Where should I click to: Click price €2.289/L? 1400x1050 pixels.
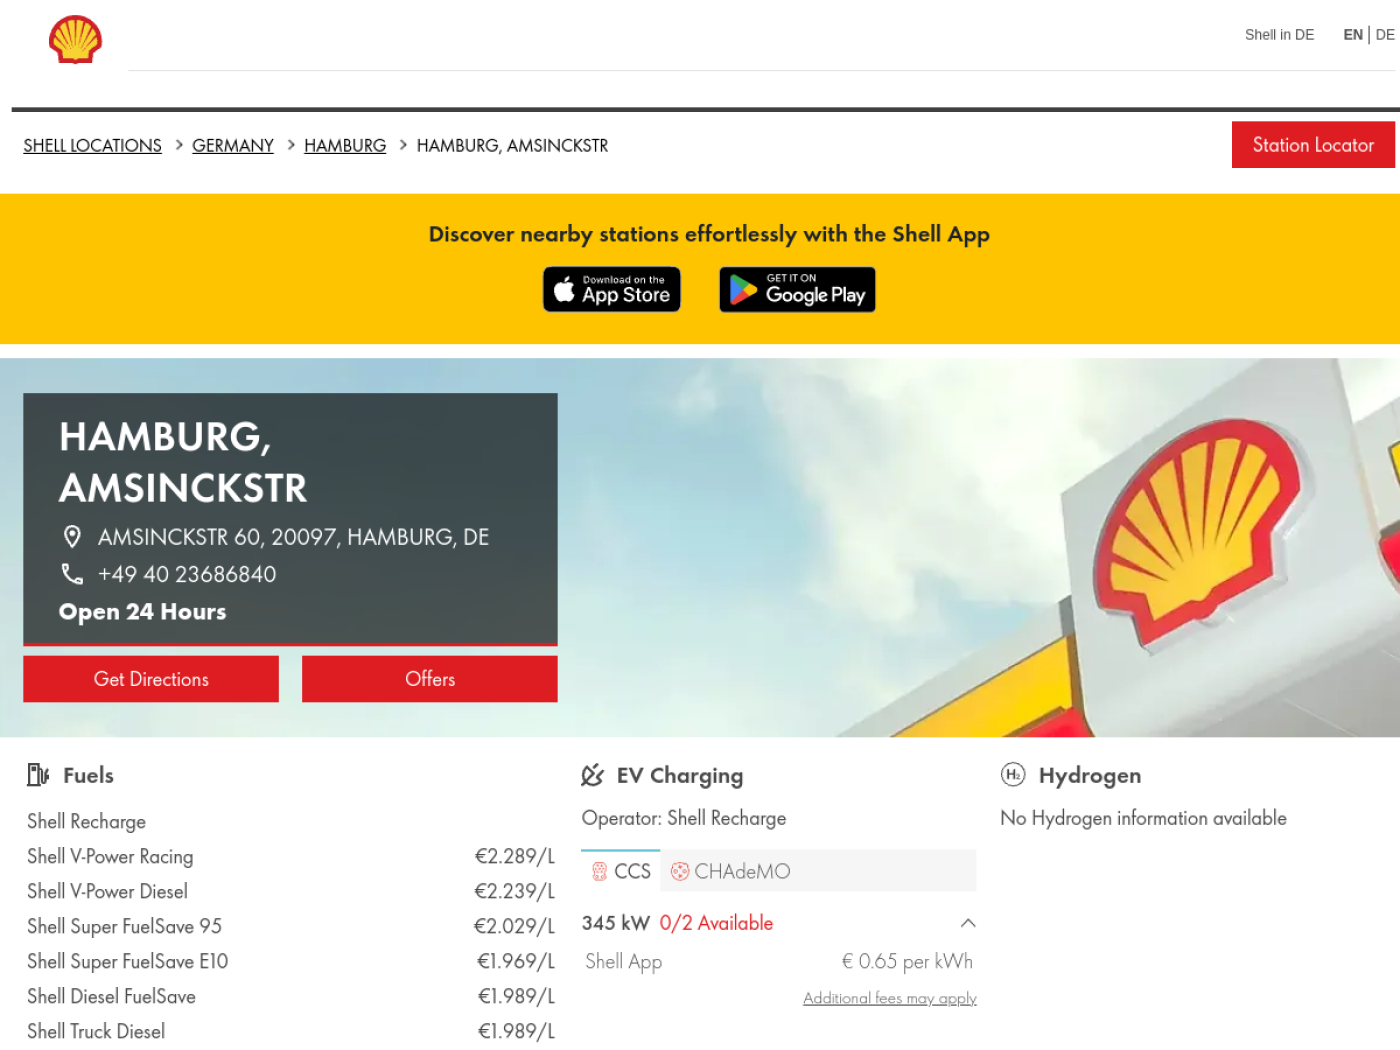point(514,857)
